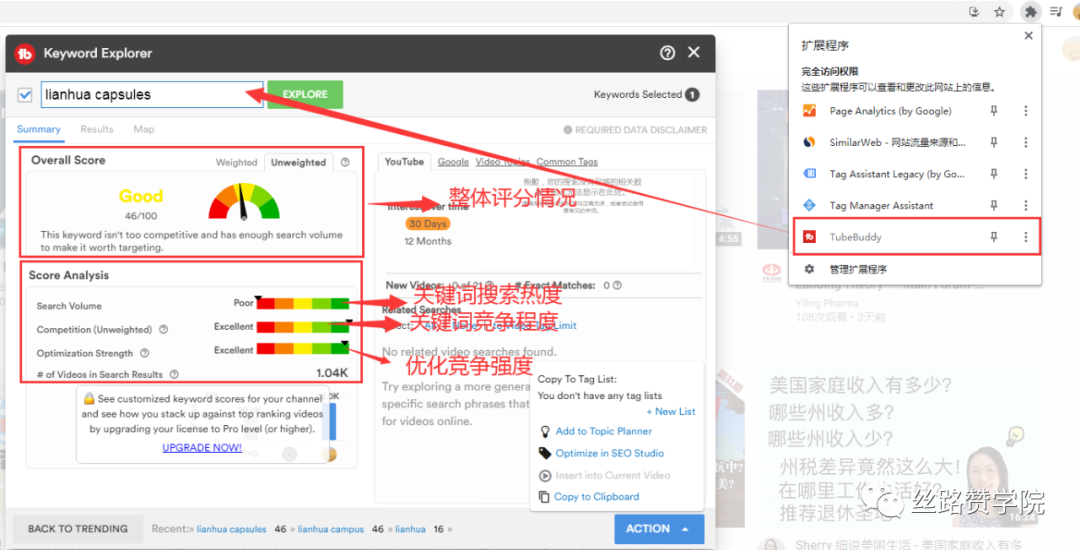Click the lightbulb Topic Planner icon
Viewport: 1080px width, 550px height.
[545, 432]
